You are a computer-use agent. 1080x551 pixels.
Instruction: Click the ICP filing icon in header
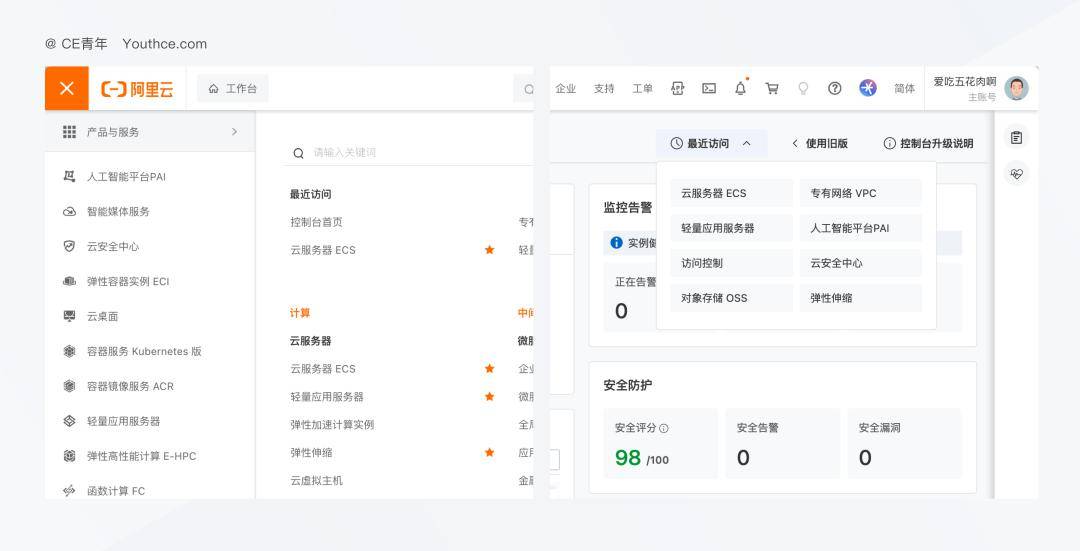(678, 88)
